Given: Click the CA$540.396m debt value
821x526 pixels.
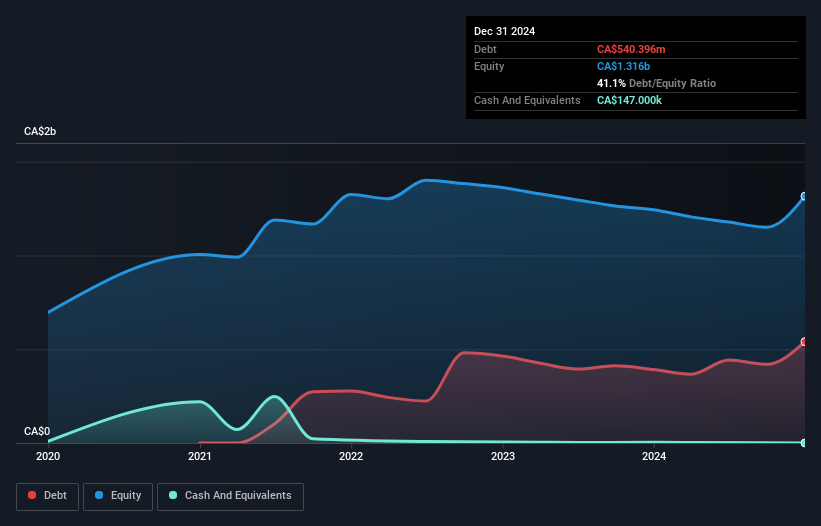Looking at the screenshot, I should [x=631, y=49].
